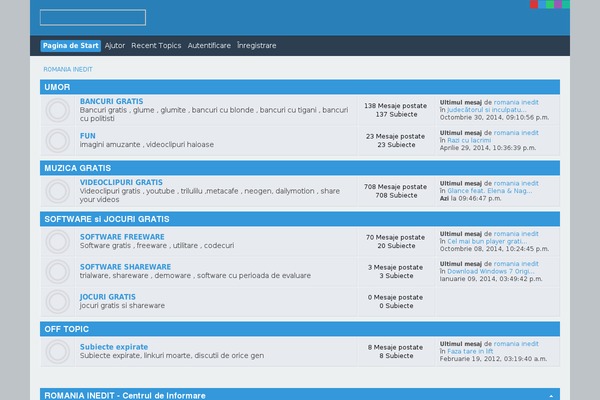Collapse the Centrul de Informare section arrow
600x400 pixels.
[x=551, y=396]
